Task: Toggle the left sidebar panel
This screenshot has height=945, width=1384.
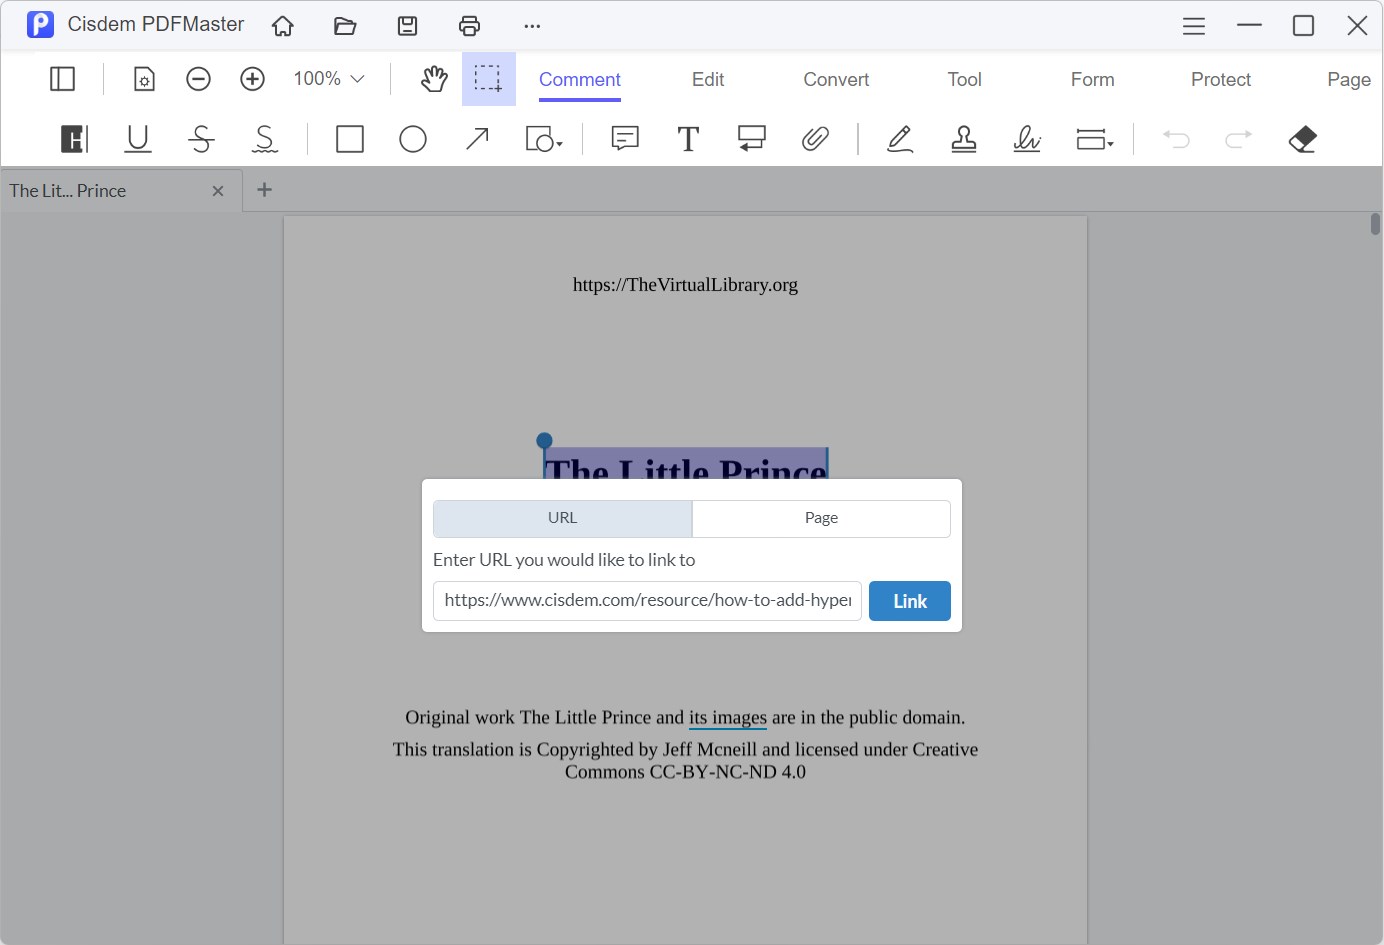Action: coord(62,78)
